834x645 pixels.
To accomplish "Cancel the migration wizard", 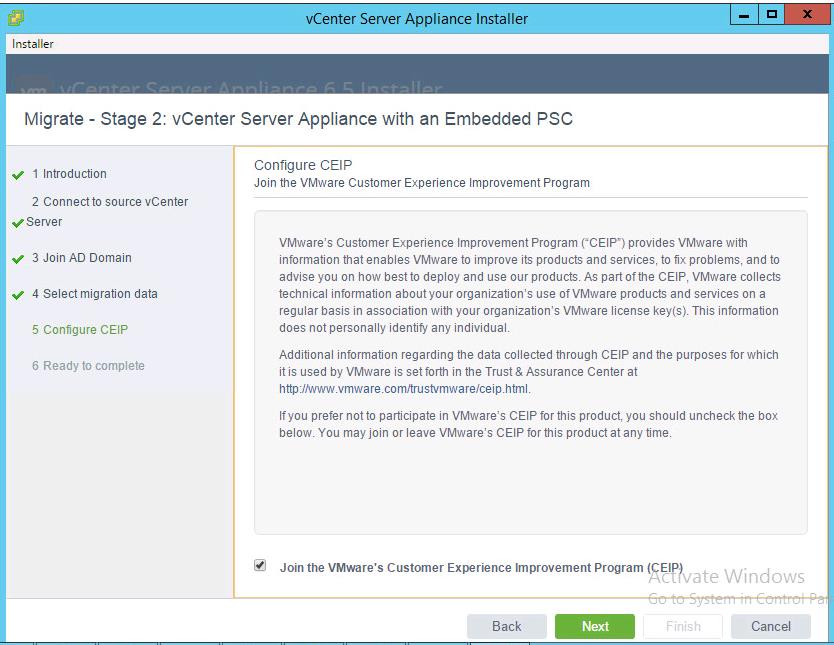I will click(x=771, y=626).
